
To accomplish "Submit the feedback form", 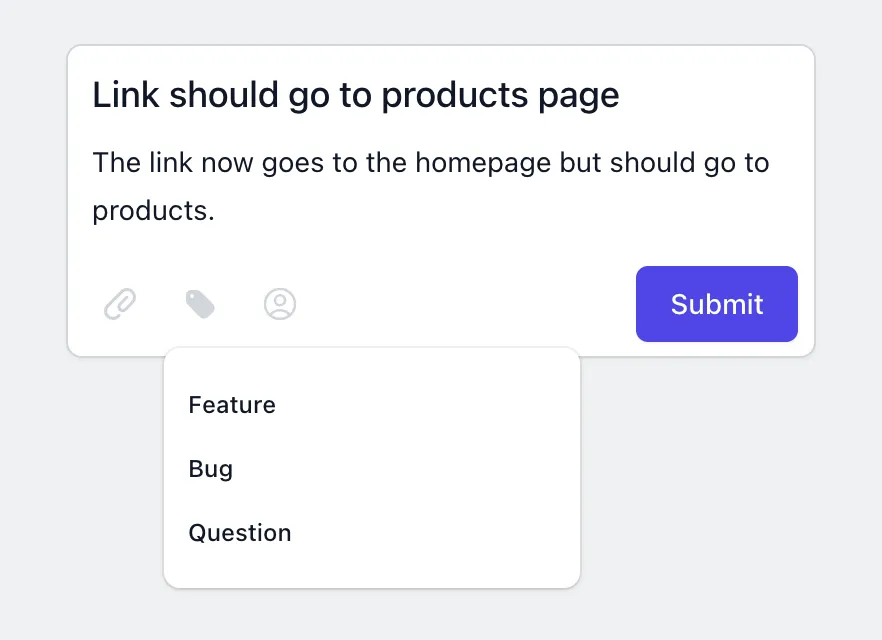I will [716, 304].
